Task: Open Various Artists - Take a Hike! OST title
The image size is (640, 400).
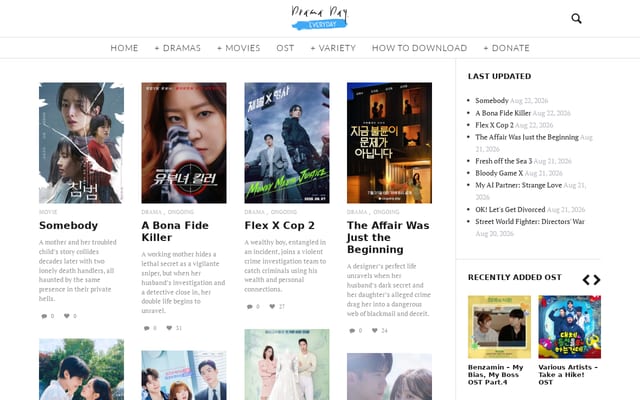Action: tap(568, 375)
